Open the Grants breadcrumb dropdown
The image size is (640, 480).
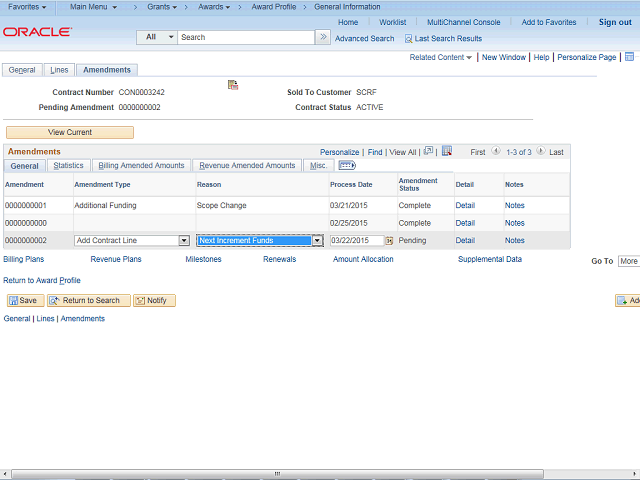click(162, 7)
